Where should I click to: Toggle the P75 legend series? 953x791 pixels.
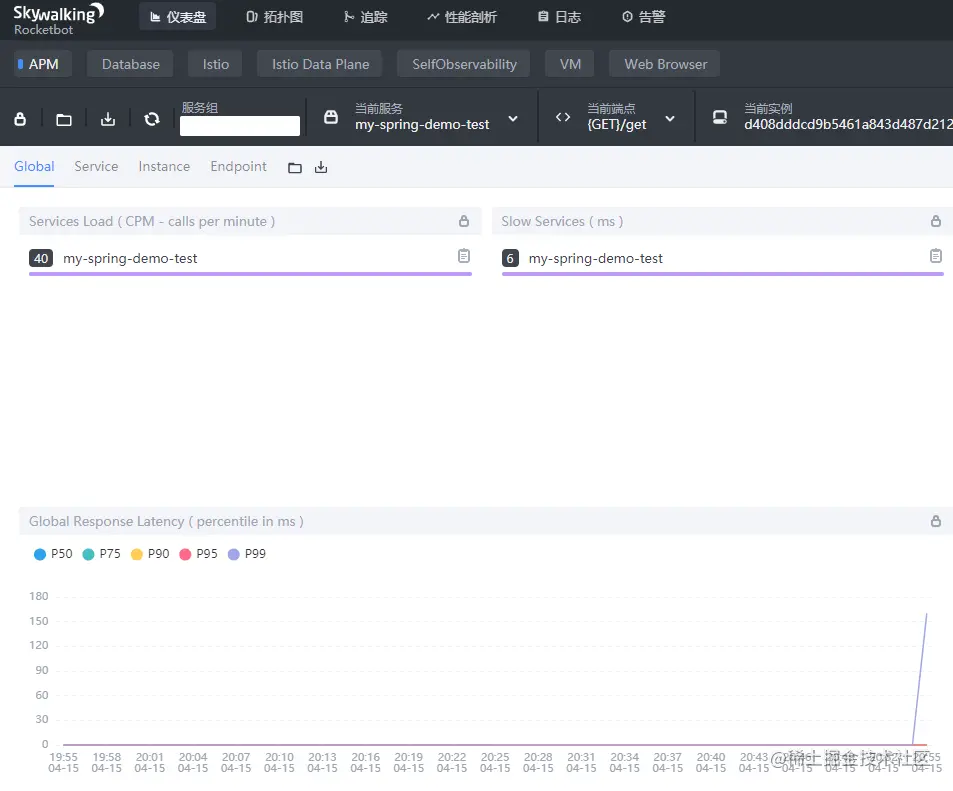pyautogui.click(x=101, y=554)
